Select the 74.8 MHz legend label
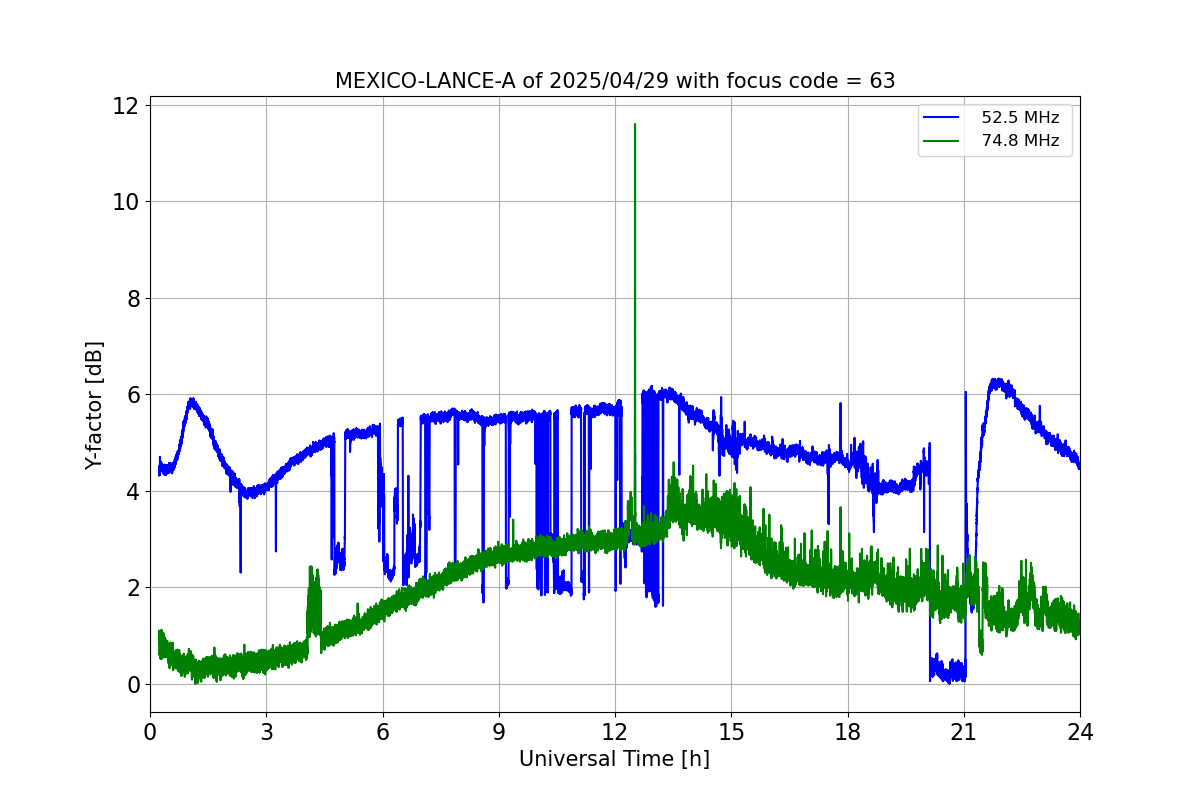 tap(1020, 141)
